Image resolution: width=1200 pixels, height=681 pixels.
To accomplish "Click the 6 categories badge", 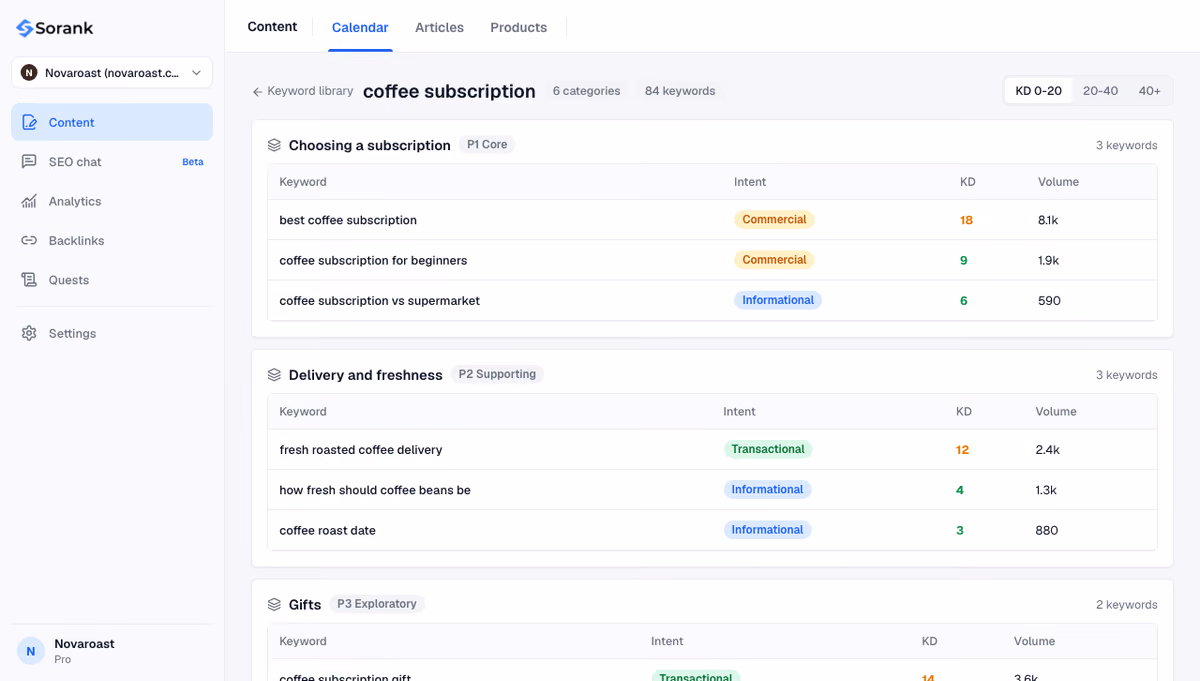I will click(x=586, y=91).
